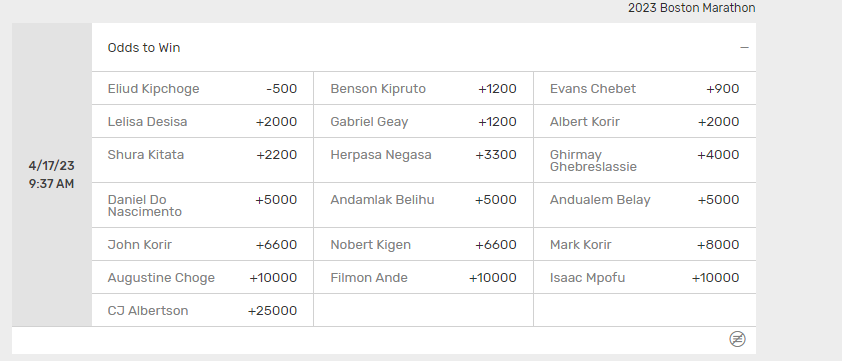The height and width of the screenshot is (361, 842).
Task: Choose Shura Kitata +2200
Action: [x=202, y=160]
